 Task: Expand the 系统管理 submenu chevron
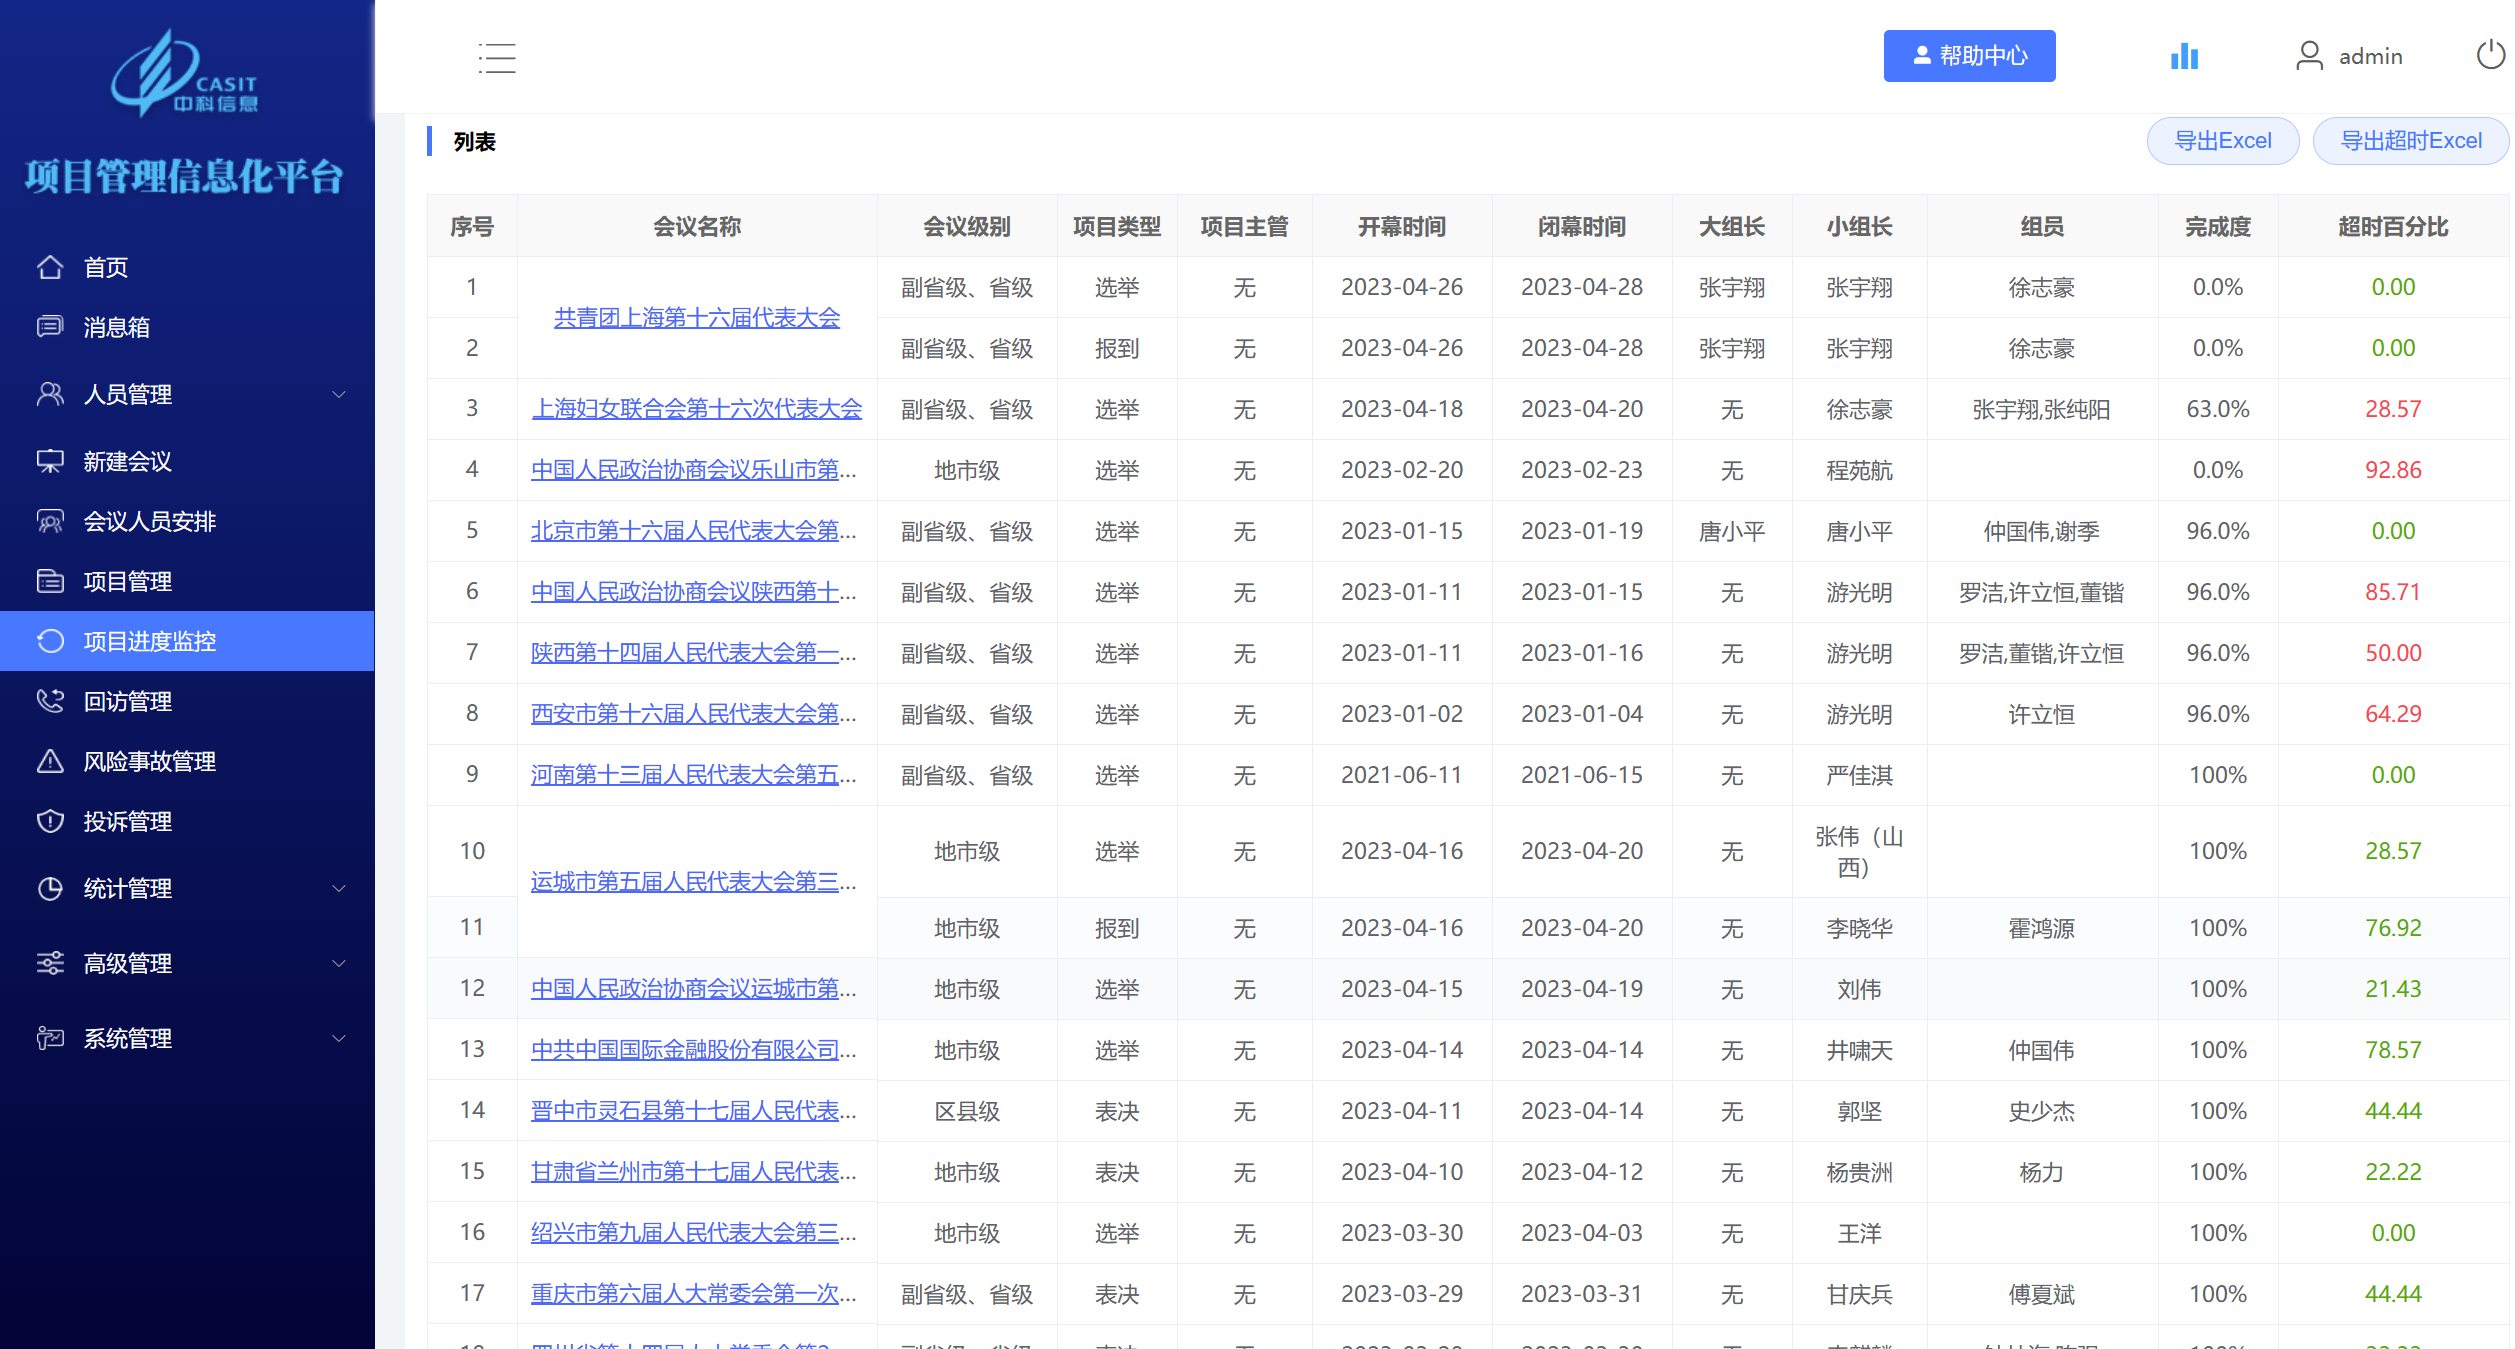pos(339,1038)
